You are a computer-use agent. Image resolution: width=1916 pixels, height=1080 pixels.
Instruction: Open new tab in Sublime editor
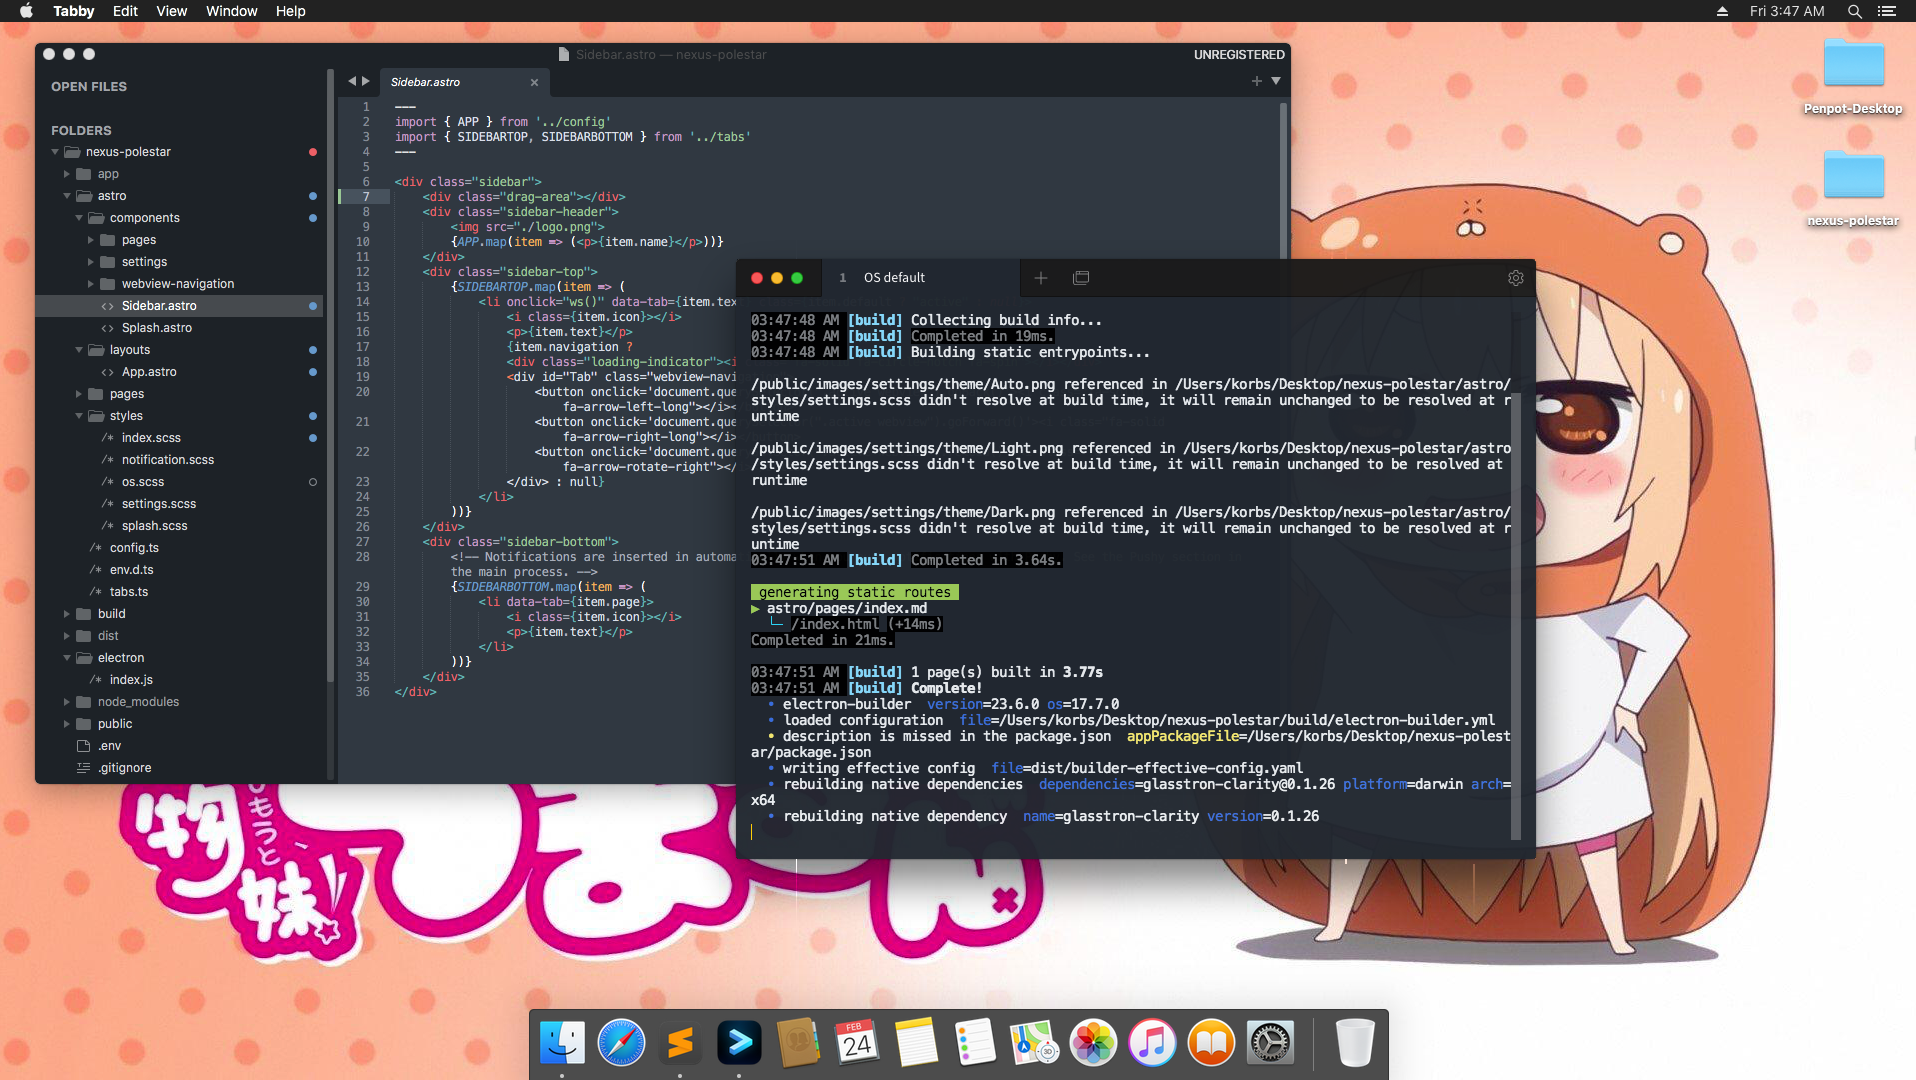pos(1256,81)
